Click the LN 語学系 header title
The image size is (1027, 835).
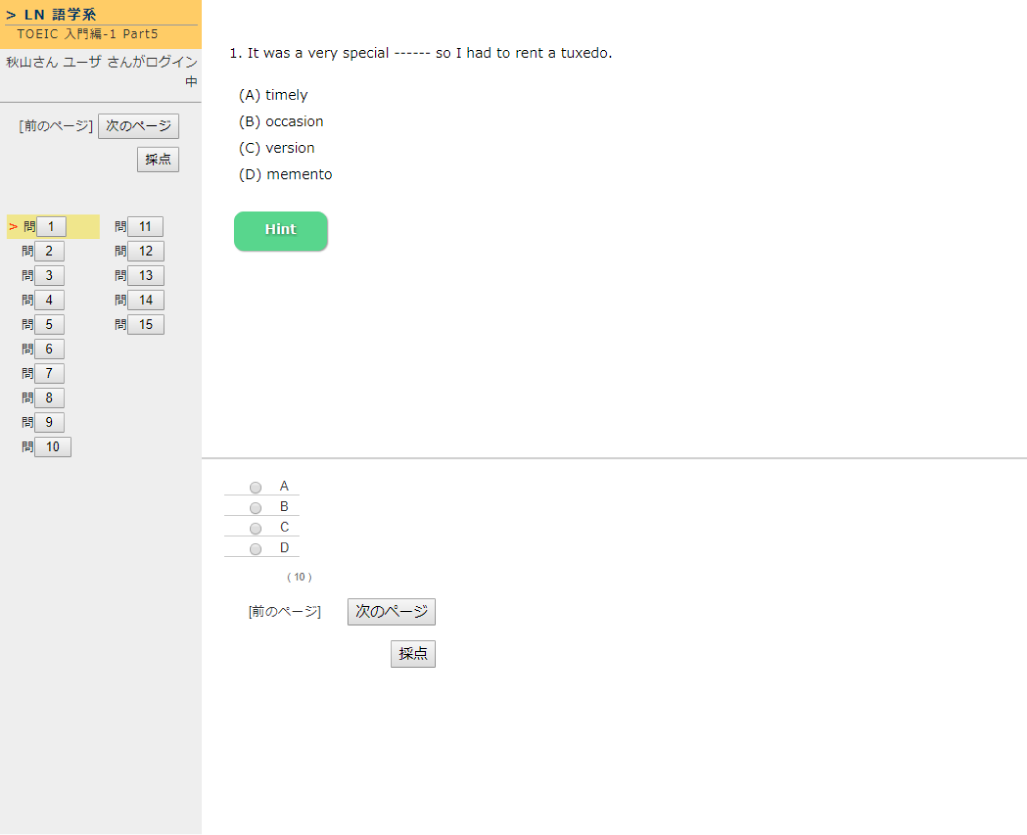[59, 14]
